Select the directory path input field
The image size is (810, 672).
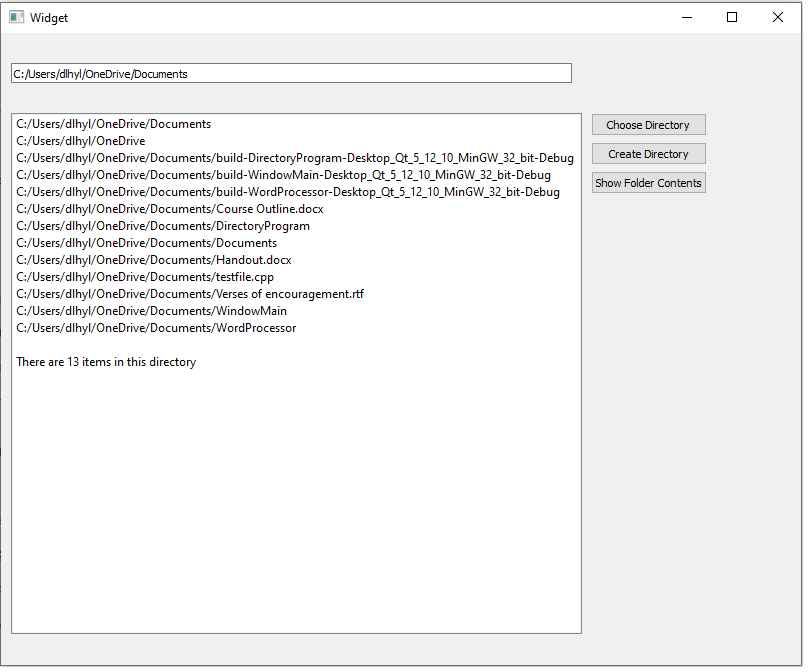pos(290,73)
